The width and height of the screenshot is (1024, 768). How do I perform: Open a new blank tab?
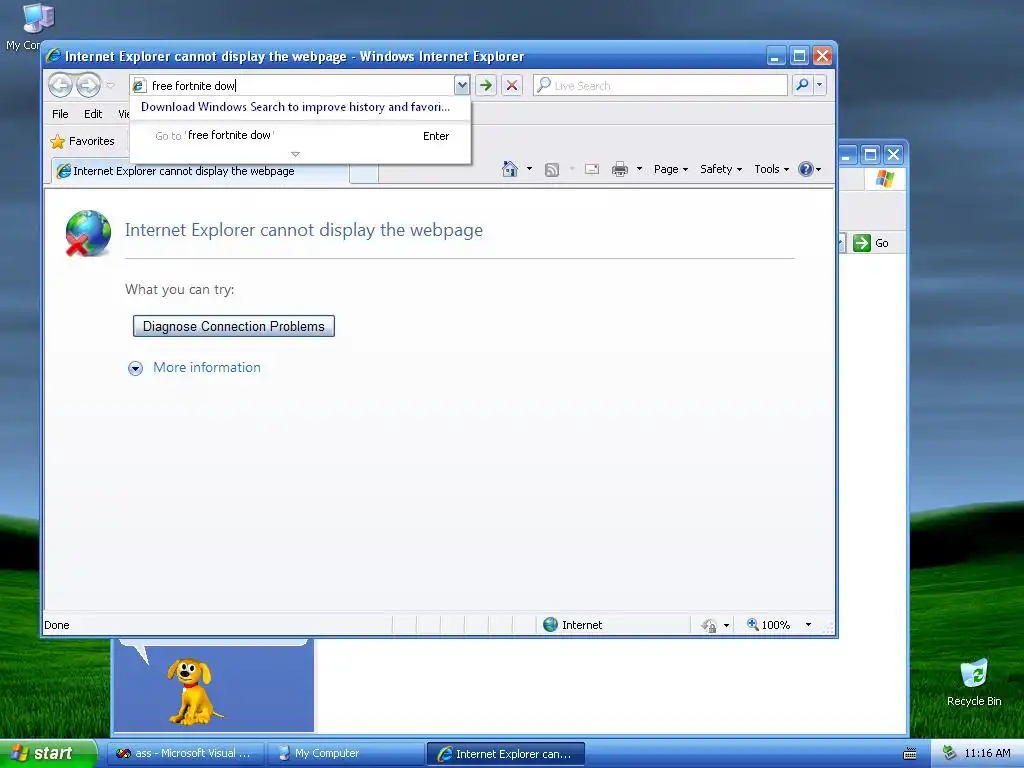(x=364, y=173)
